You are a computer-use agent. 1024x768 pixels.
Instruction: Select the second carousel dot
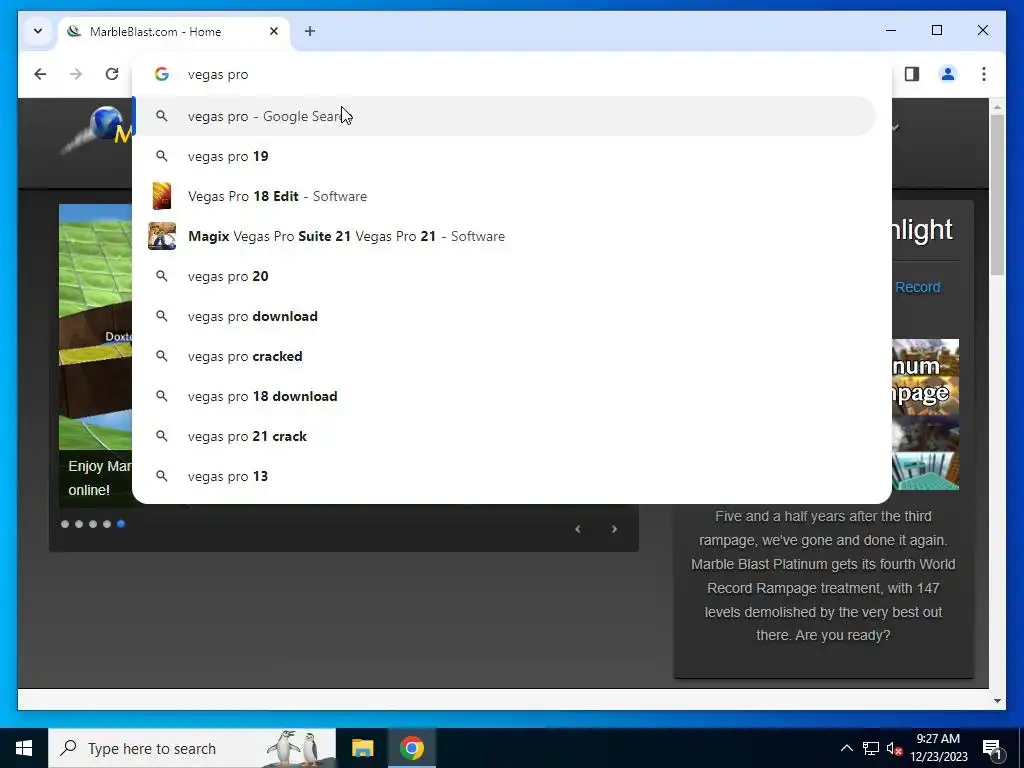[78, 524]
